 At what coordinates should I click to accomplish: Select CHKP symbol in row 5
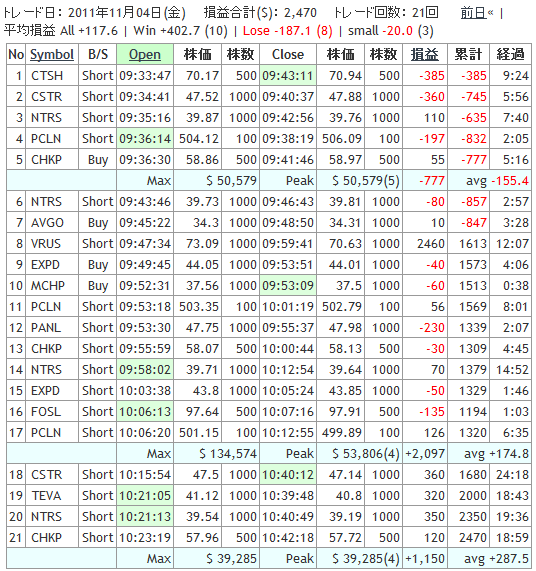coord(47,160)
